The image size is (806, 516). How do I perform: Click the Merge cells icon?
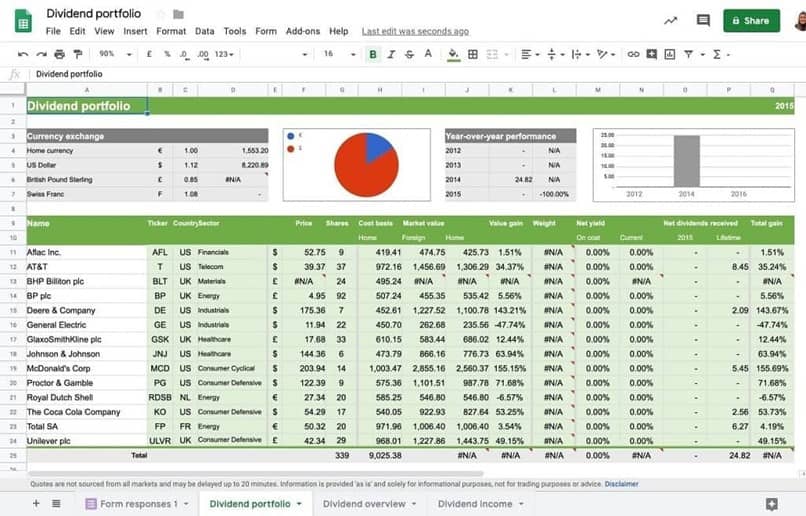pos(492,54)
